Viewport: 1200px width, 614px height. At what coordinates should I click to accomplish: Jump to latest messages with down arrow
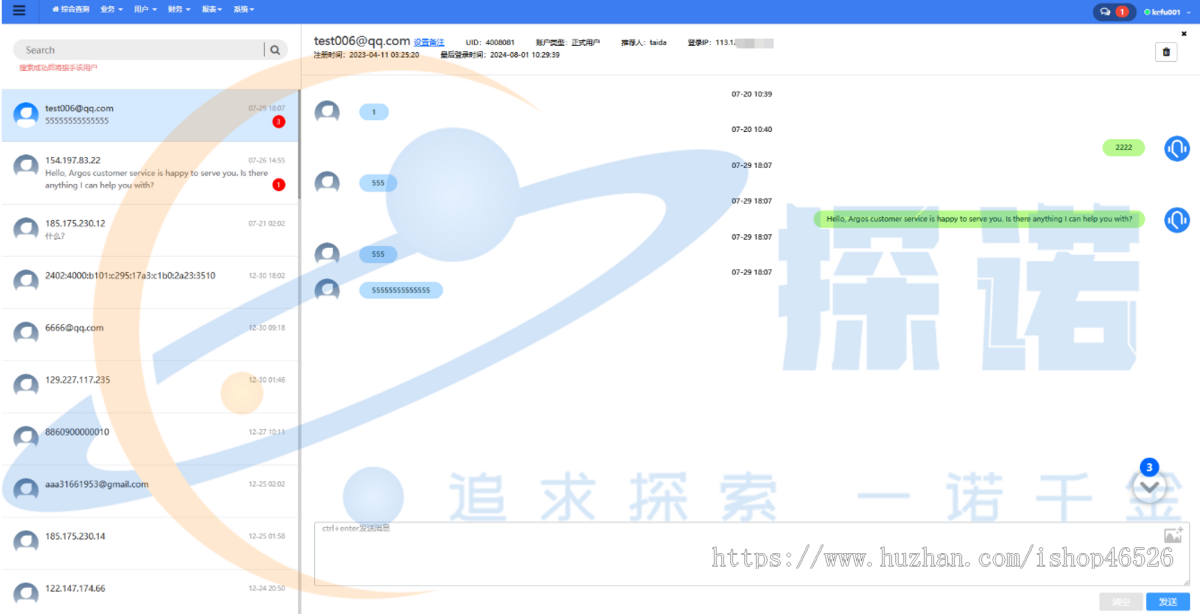(x=1150, y=486)
